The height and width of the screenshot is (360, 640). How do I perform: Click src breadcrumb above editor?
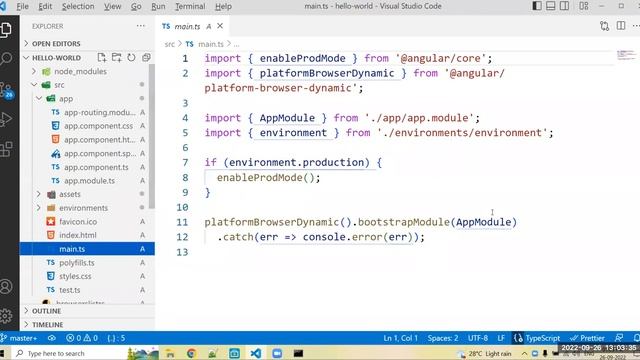click(x=169, y=44)
